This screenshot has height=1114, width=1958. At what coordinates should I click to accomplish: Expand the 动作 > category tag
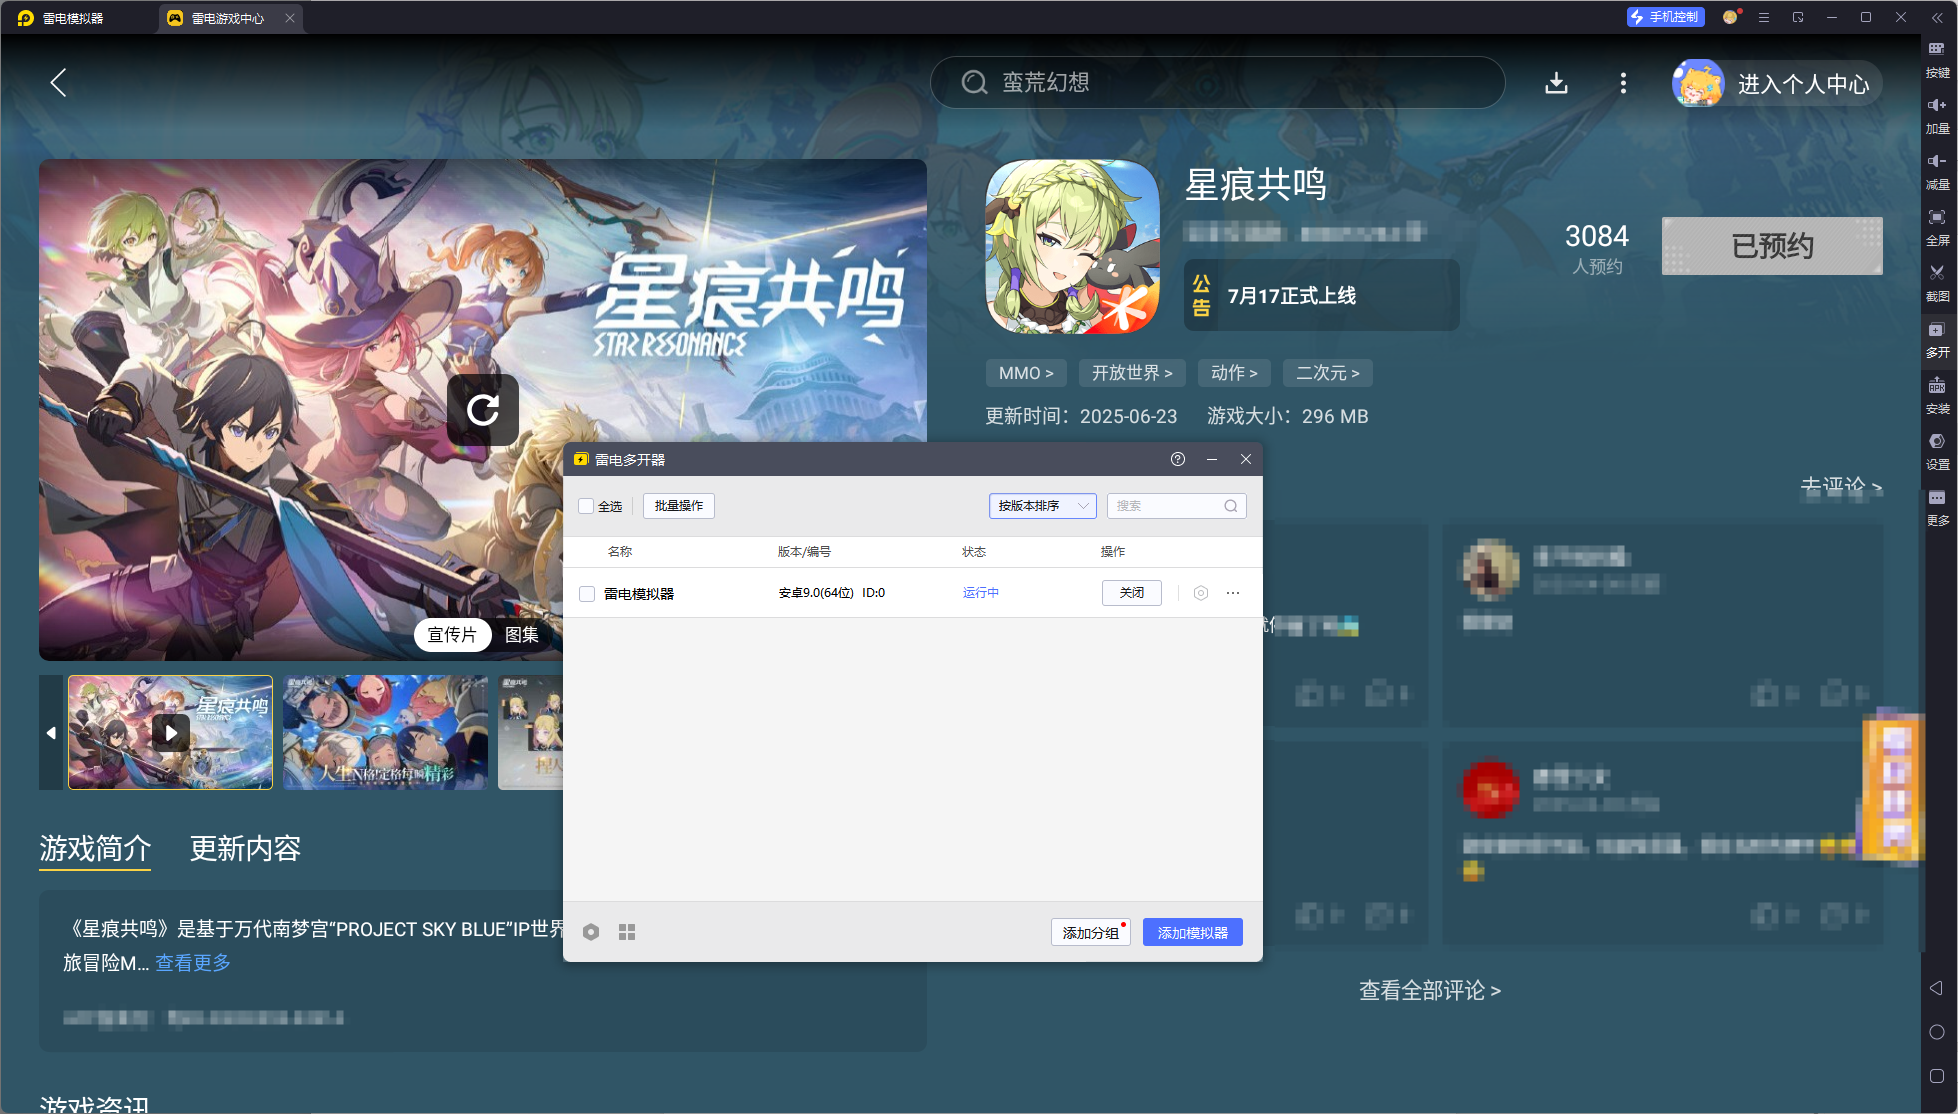[x=1234, y=373]
